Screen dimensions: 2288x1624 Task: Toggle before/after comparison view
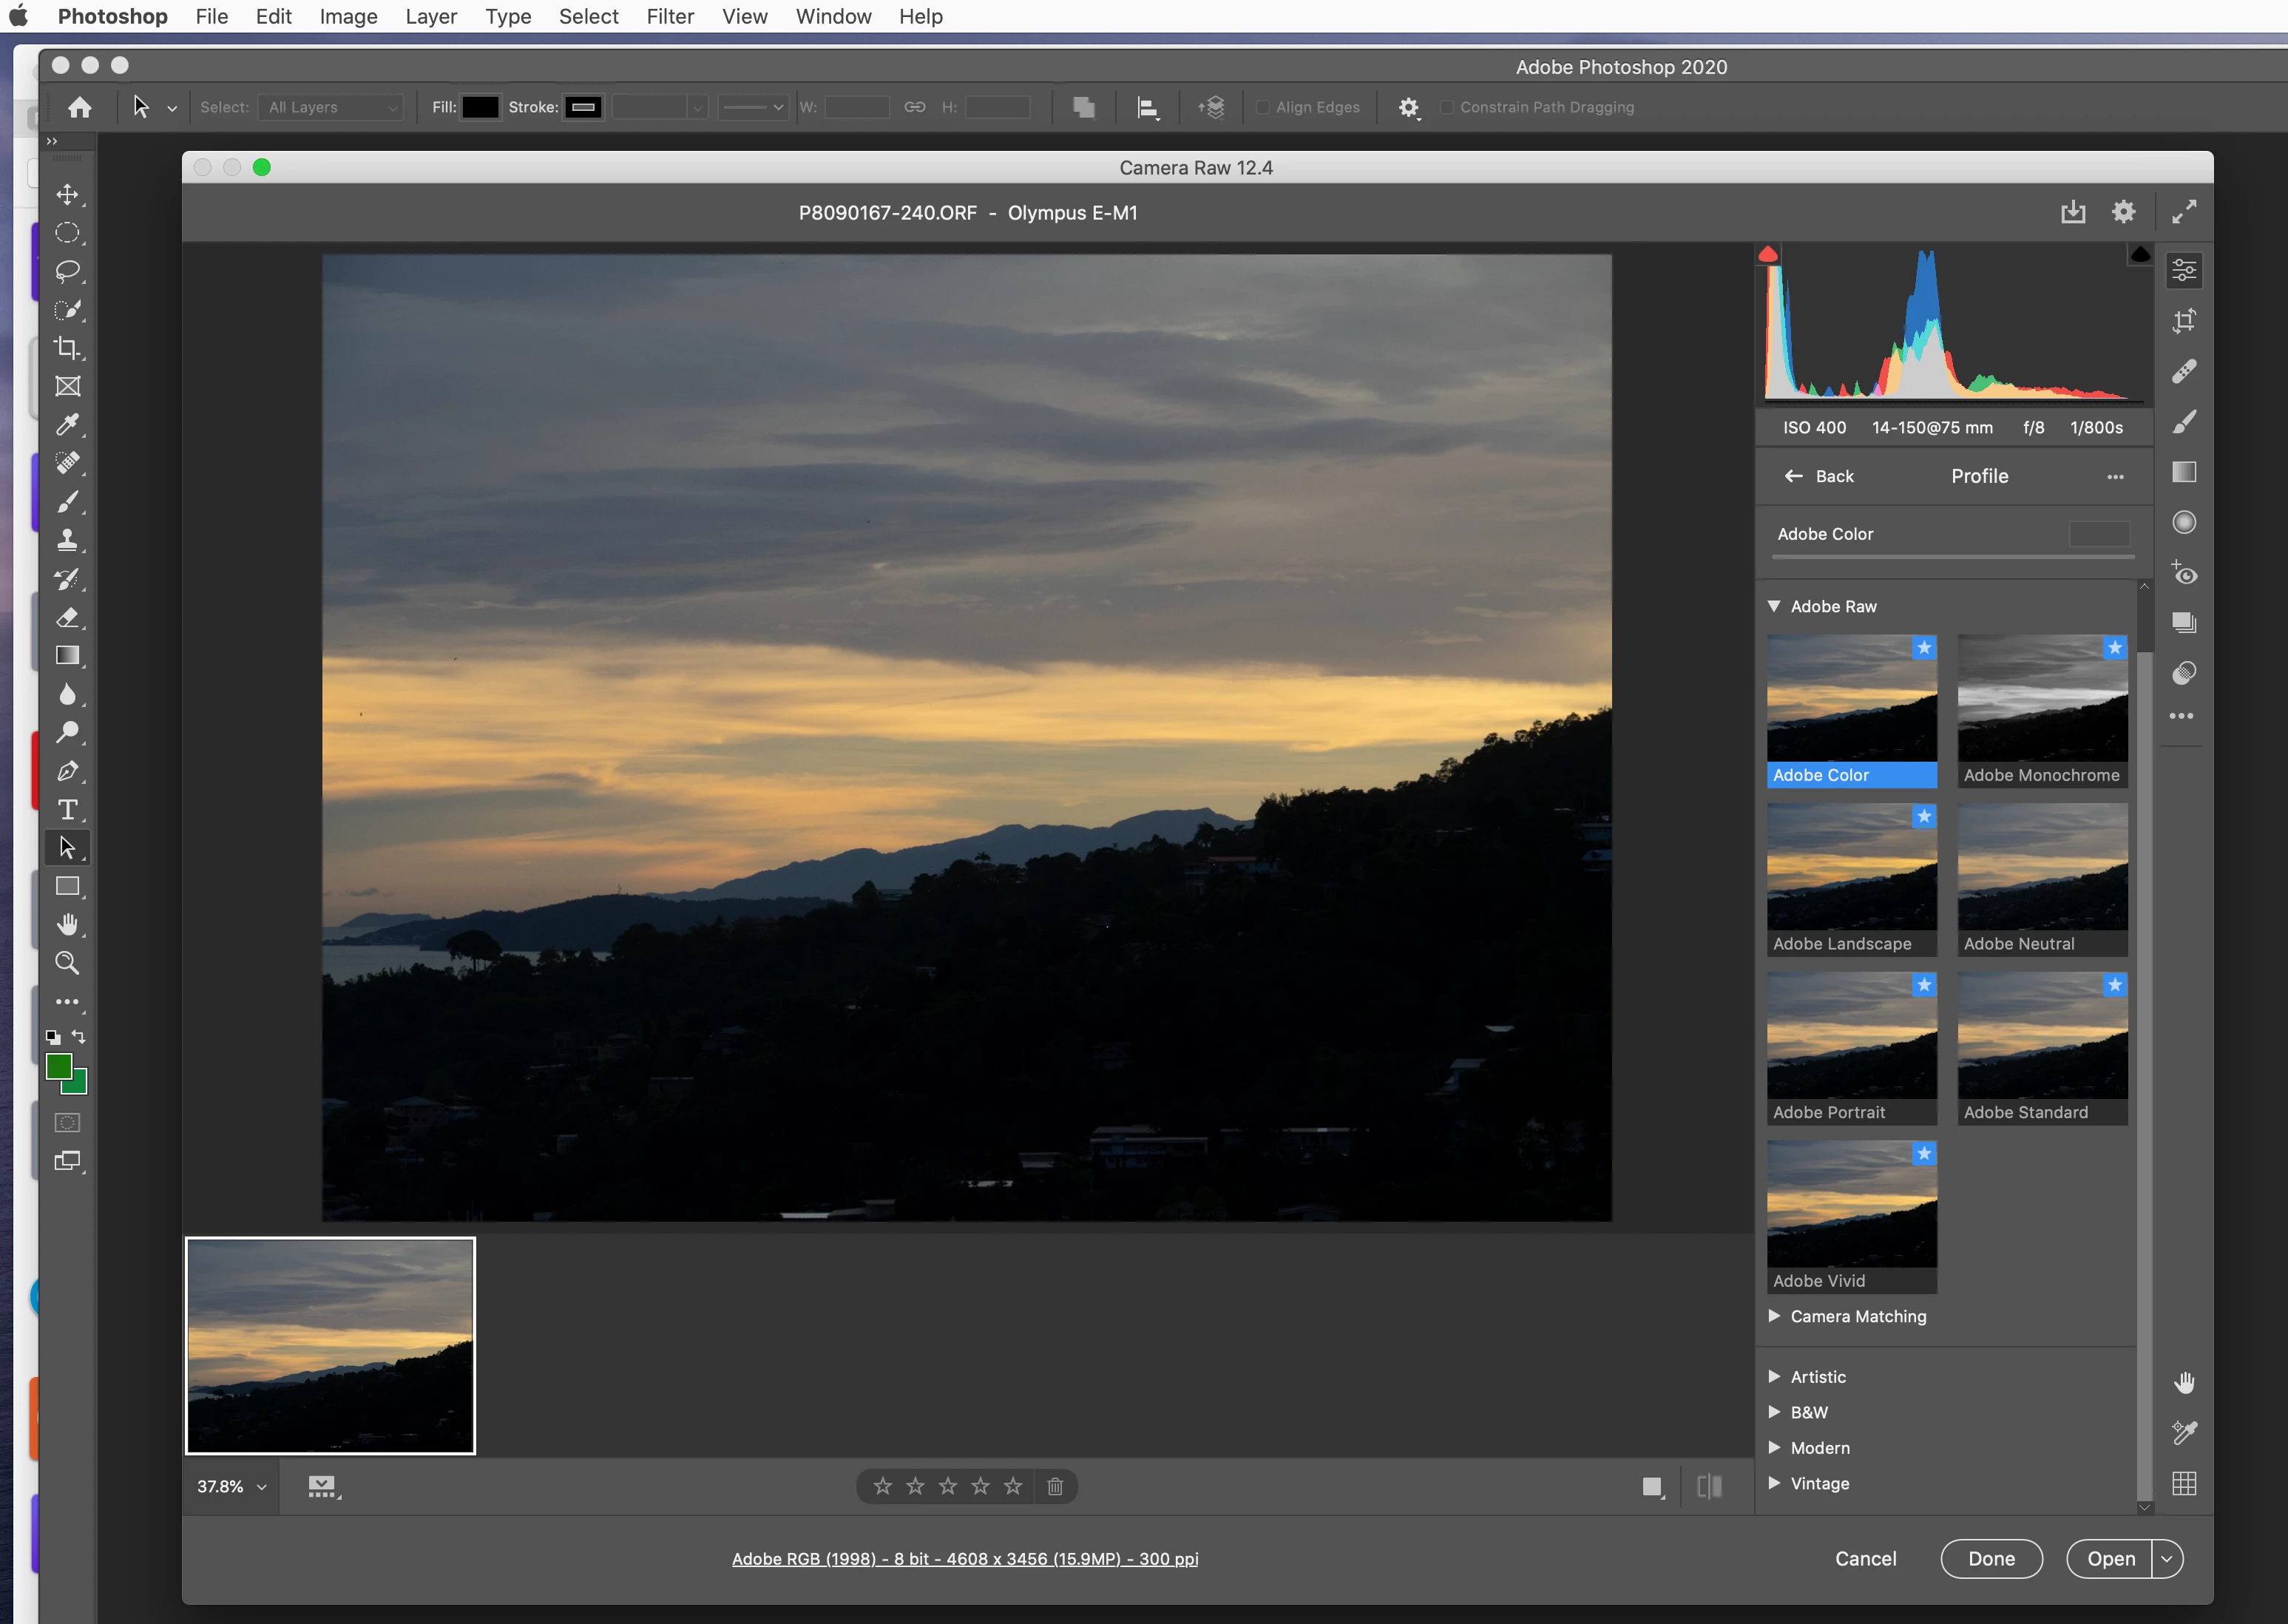pos(1710,1487)
